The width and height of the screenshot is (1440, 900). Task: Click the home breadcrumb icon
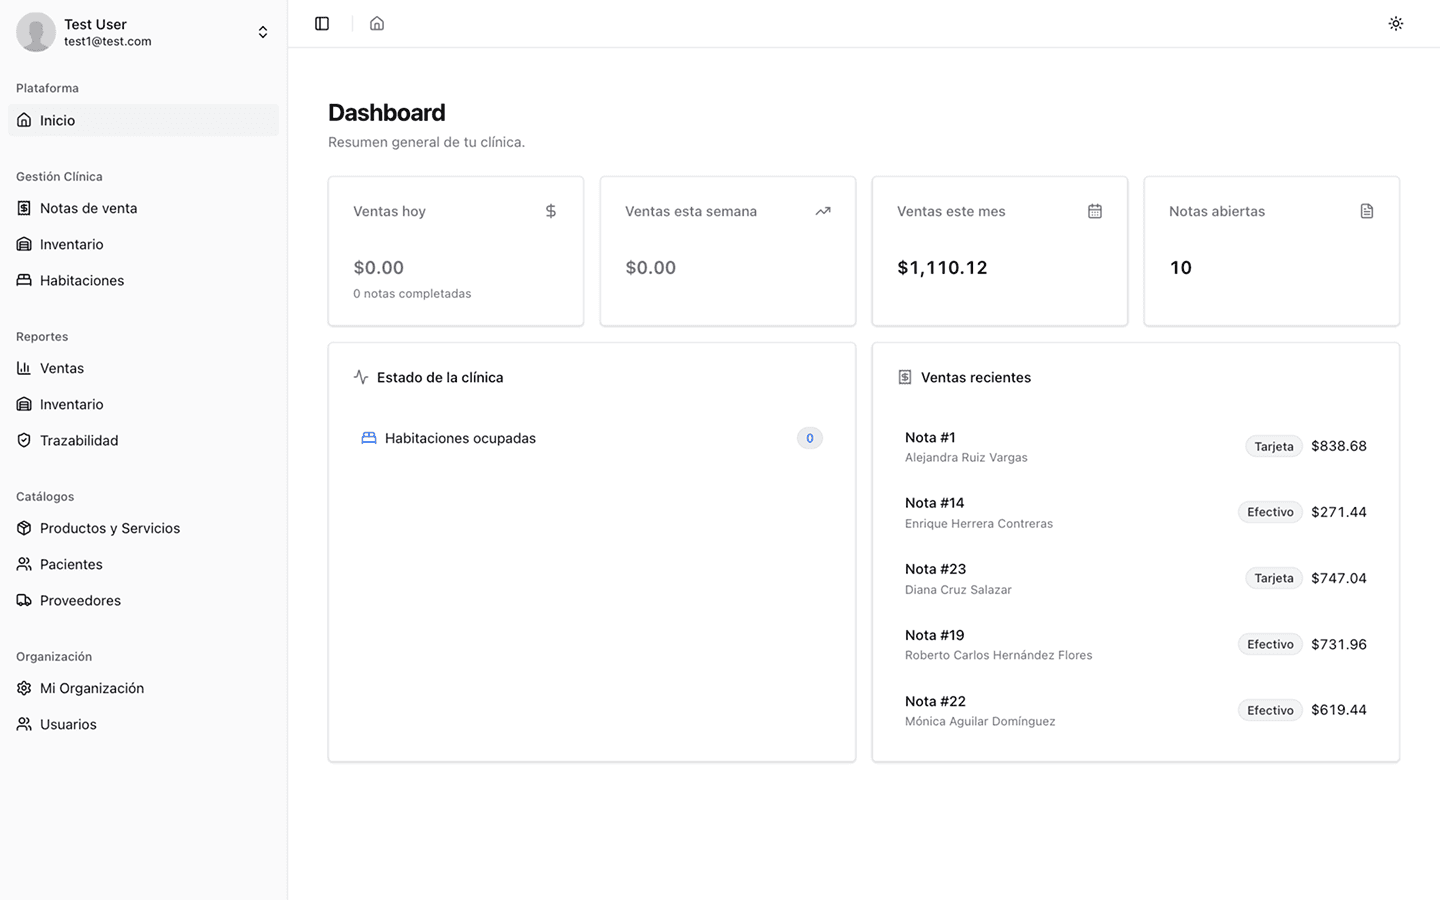[x=377, y=23]
